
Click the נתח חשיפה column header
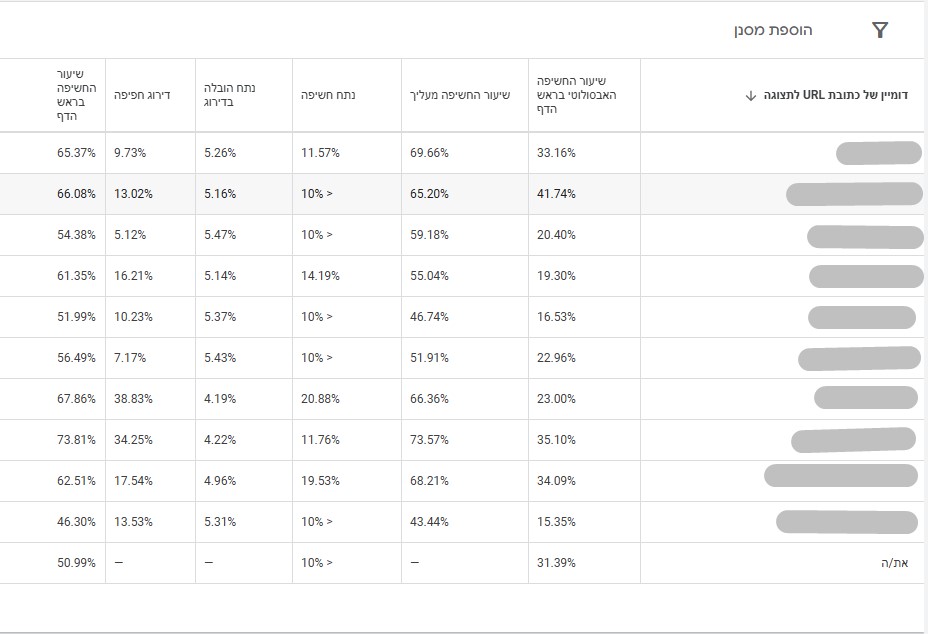[328, 95]
